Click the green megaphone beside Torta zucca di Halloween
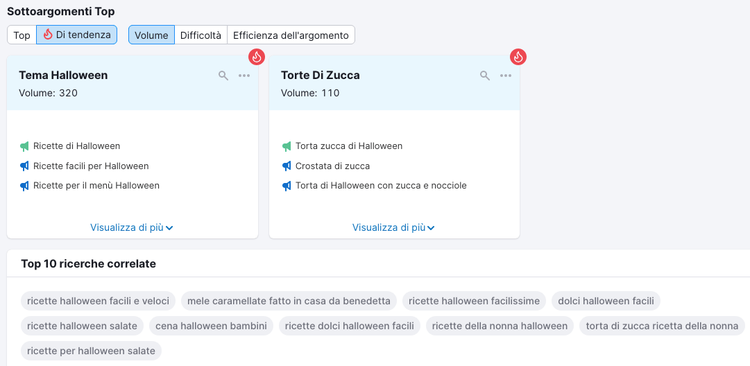750x366 pixels. (287, 146)
